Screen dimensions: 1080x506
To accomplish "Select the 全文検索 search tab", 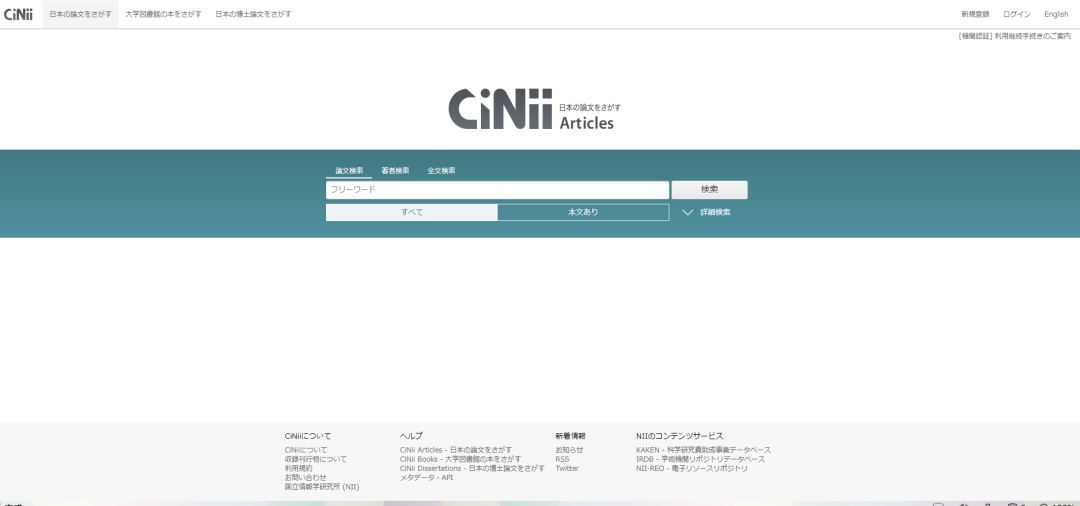I will (x=442, y=171).
